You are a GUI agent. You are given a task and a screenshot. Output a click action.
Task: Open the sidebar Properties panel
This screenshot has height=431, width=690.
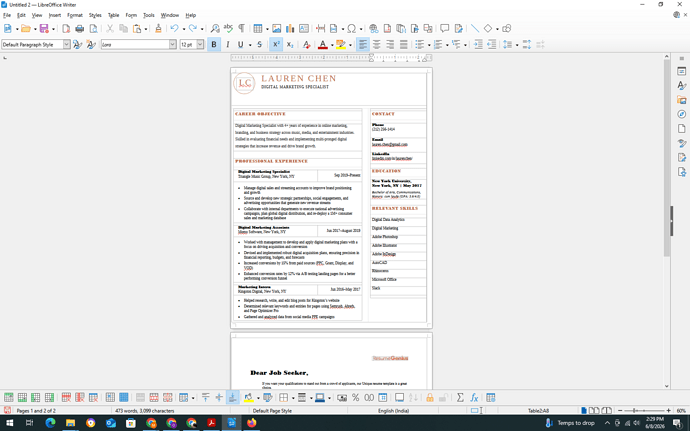[682, 71]
